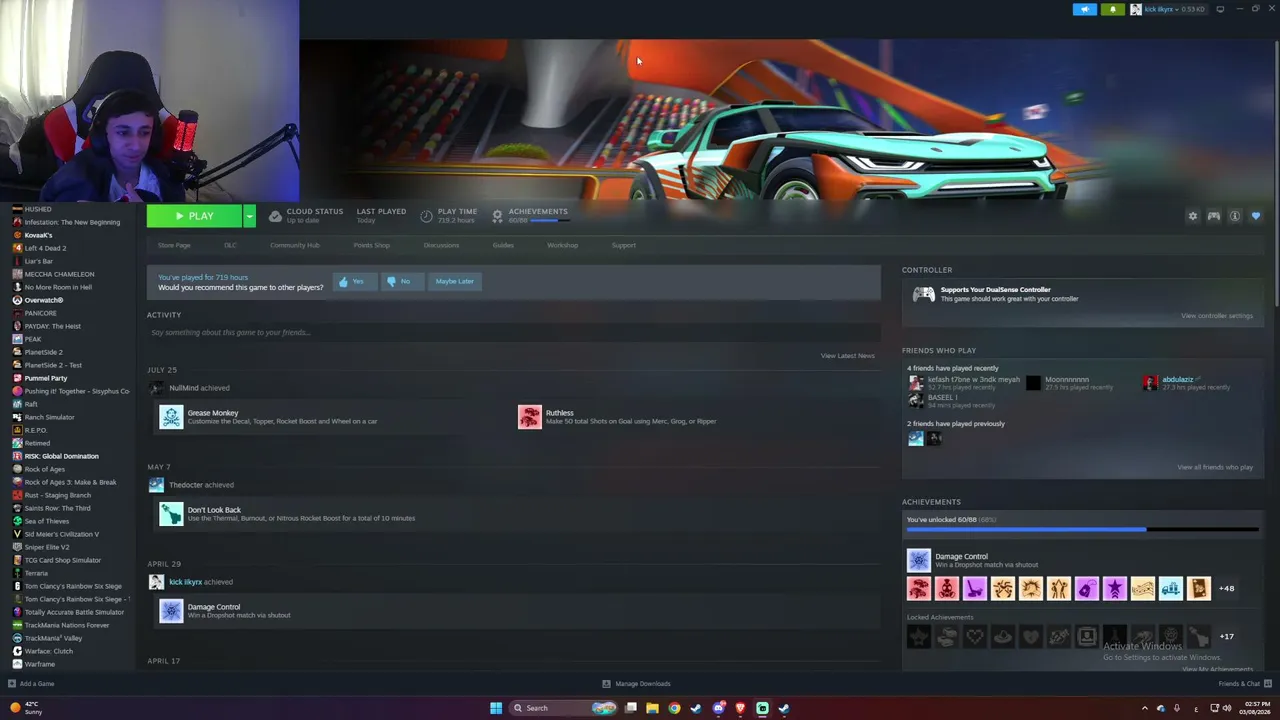Open the Windows Start menu

[495, 708]
